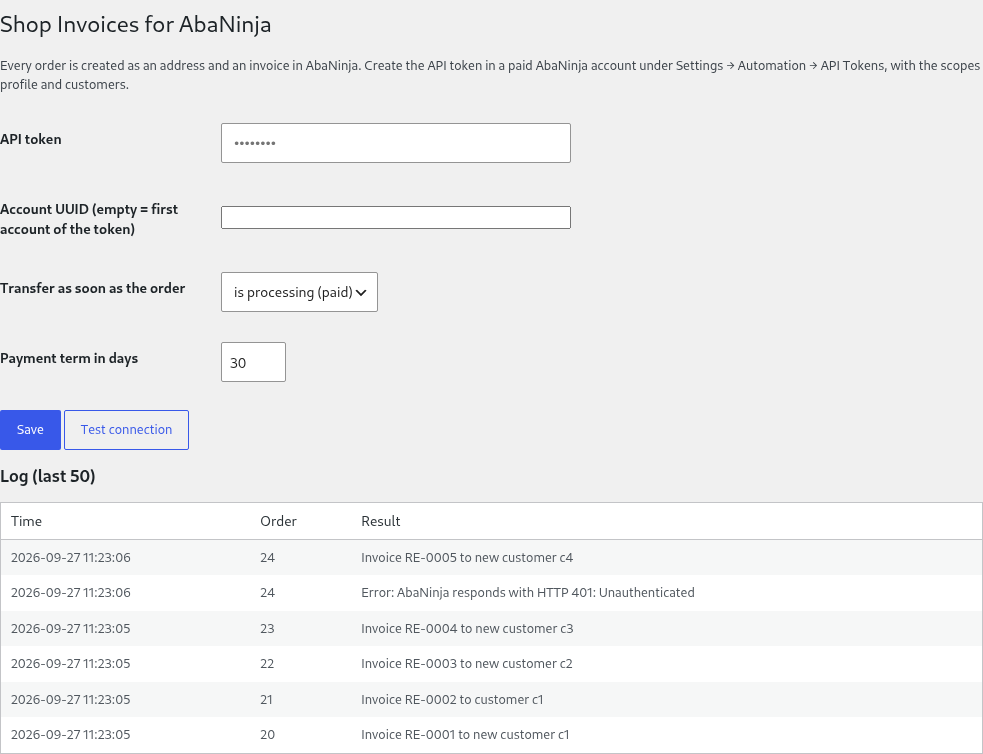Click the Result column header

(381, 521)
